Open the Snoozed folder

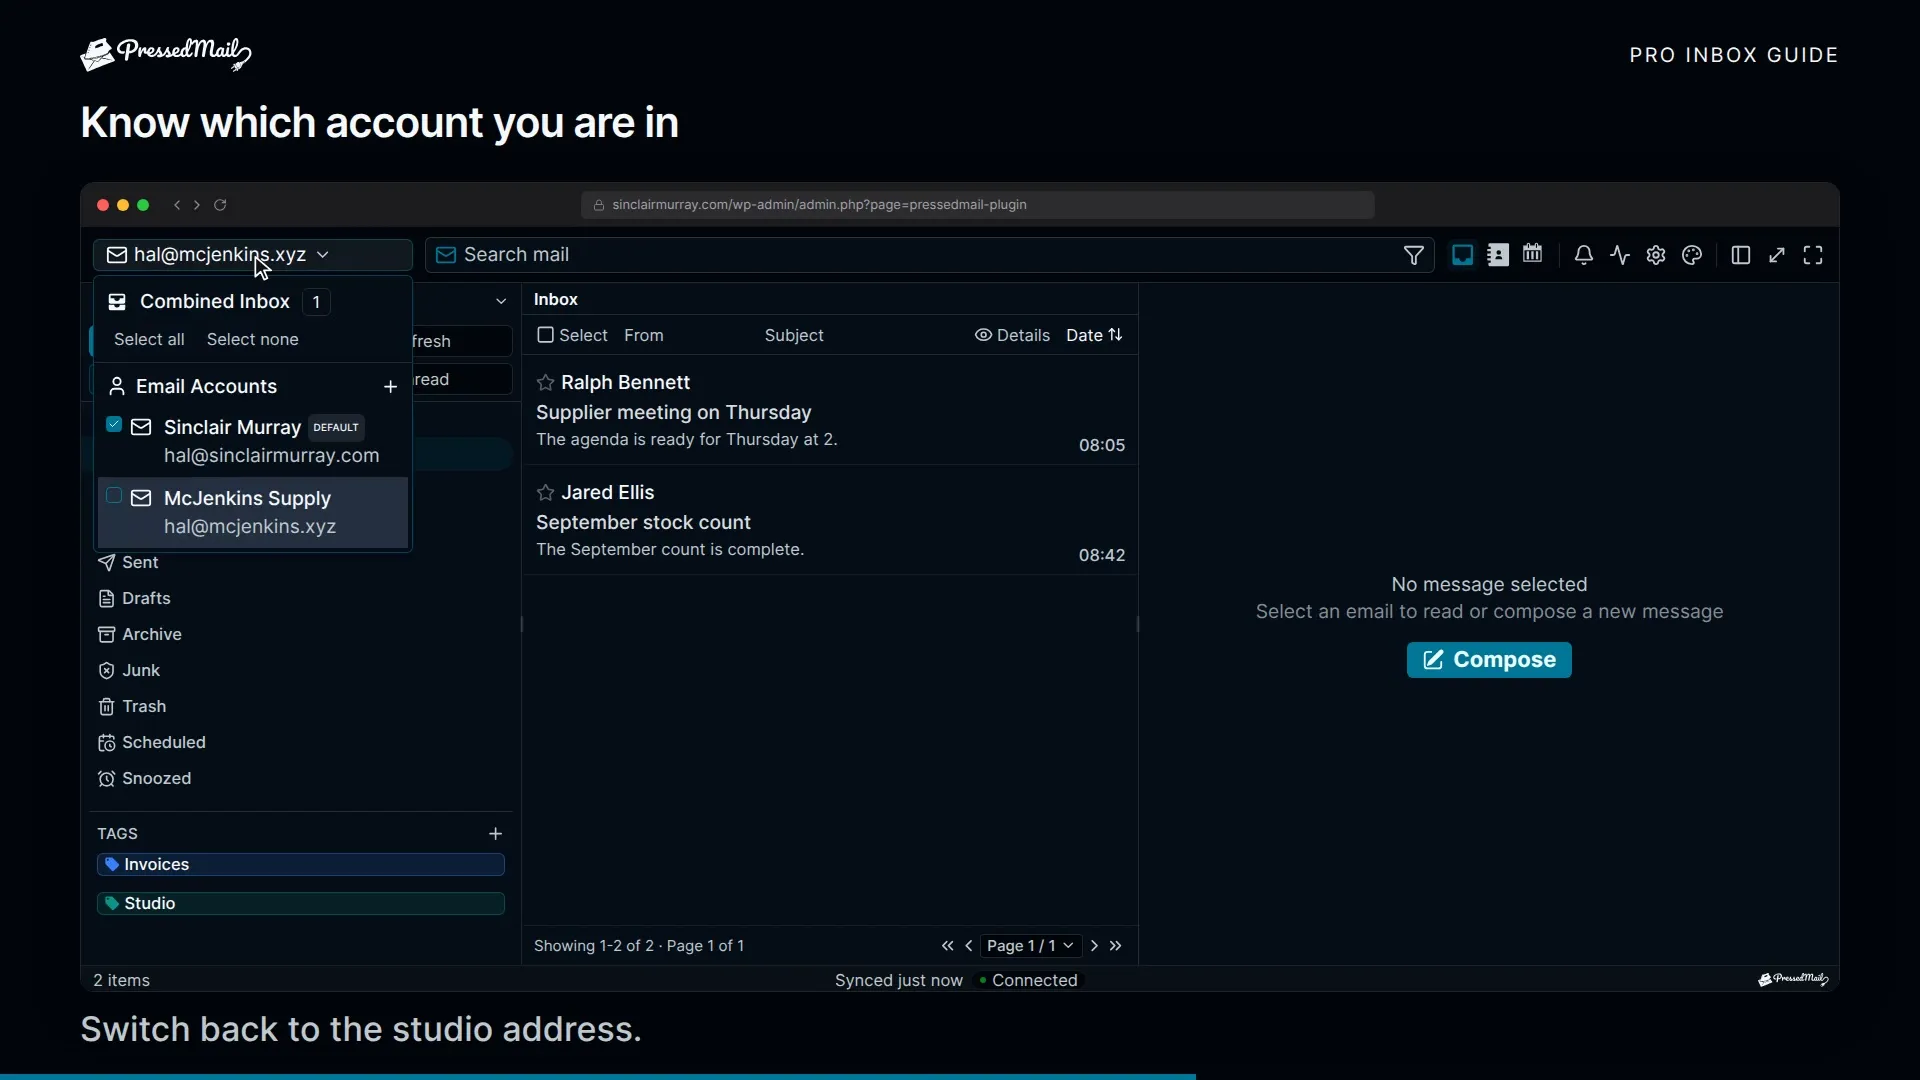pos(145,779)
